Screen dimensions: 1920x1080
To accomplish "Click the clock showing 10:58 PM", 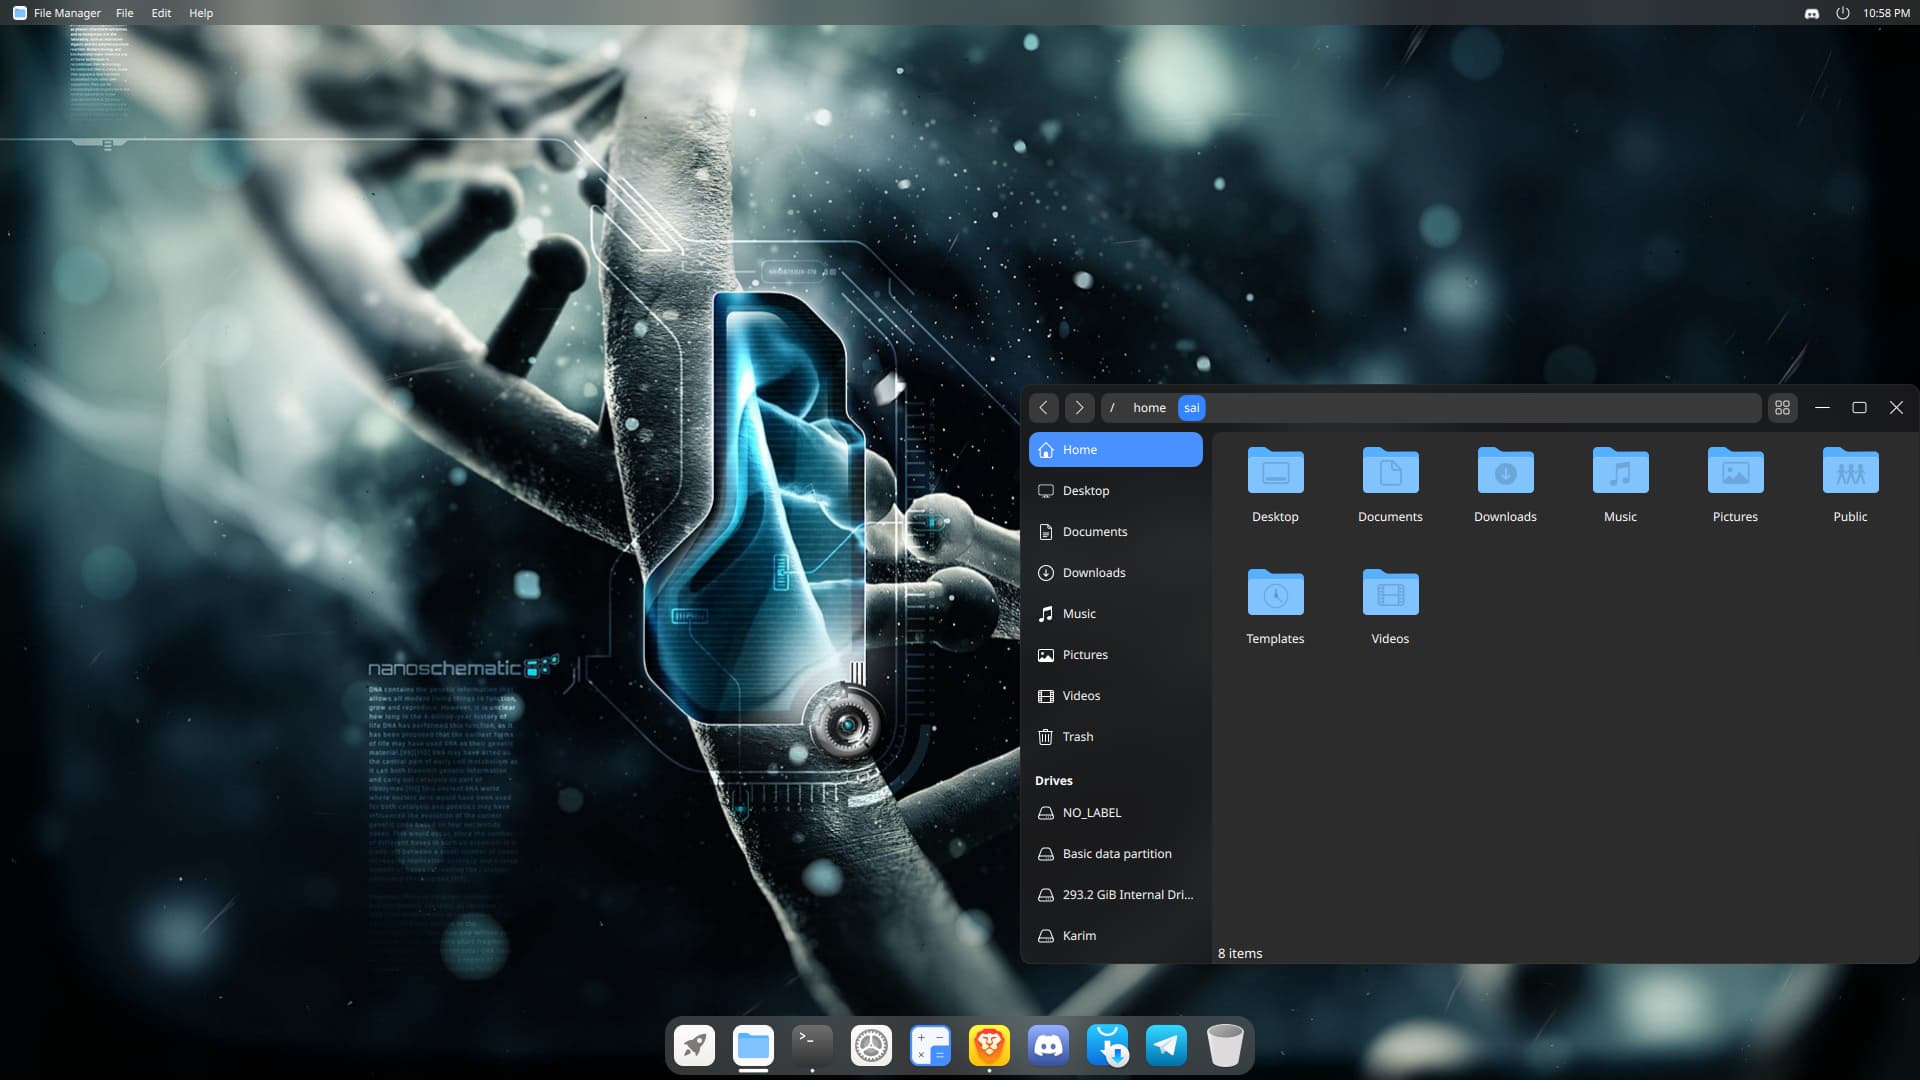I will [1886, 13].
